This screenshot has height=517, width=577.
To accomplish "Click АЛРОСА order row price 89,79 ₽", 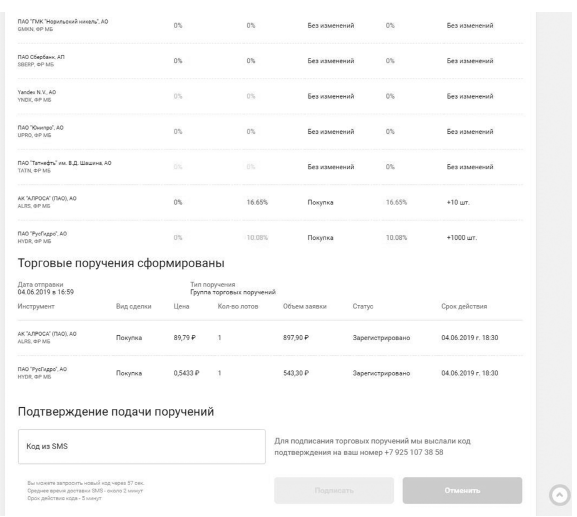I will point(185,337).
